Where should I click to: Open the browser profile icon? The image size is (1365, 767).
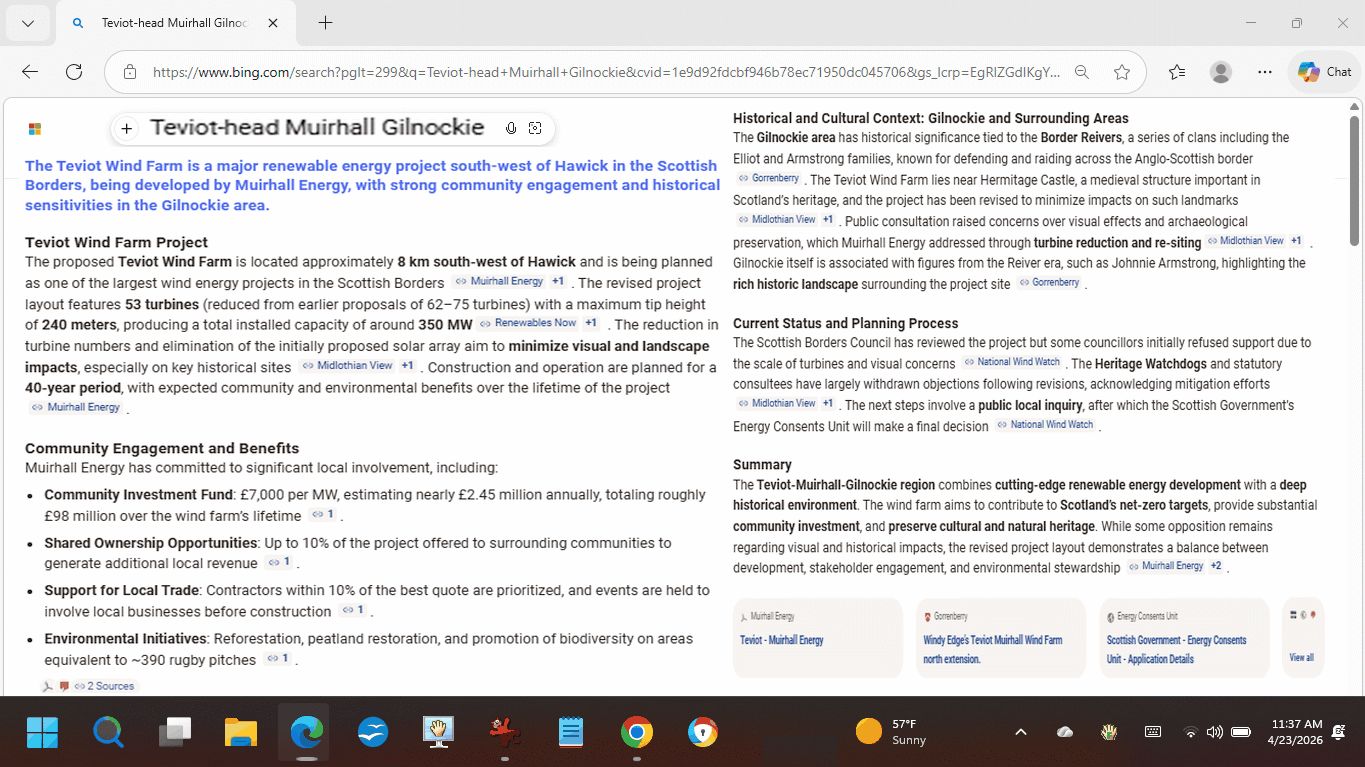[x=1220, y=72]
